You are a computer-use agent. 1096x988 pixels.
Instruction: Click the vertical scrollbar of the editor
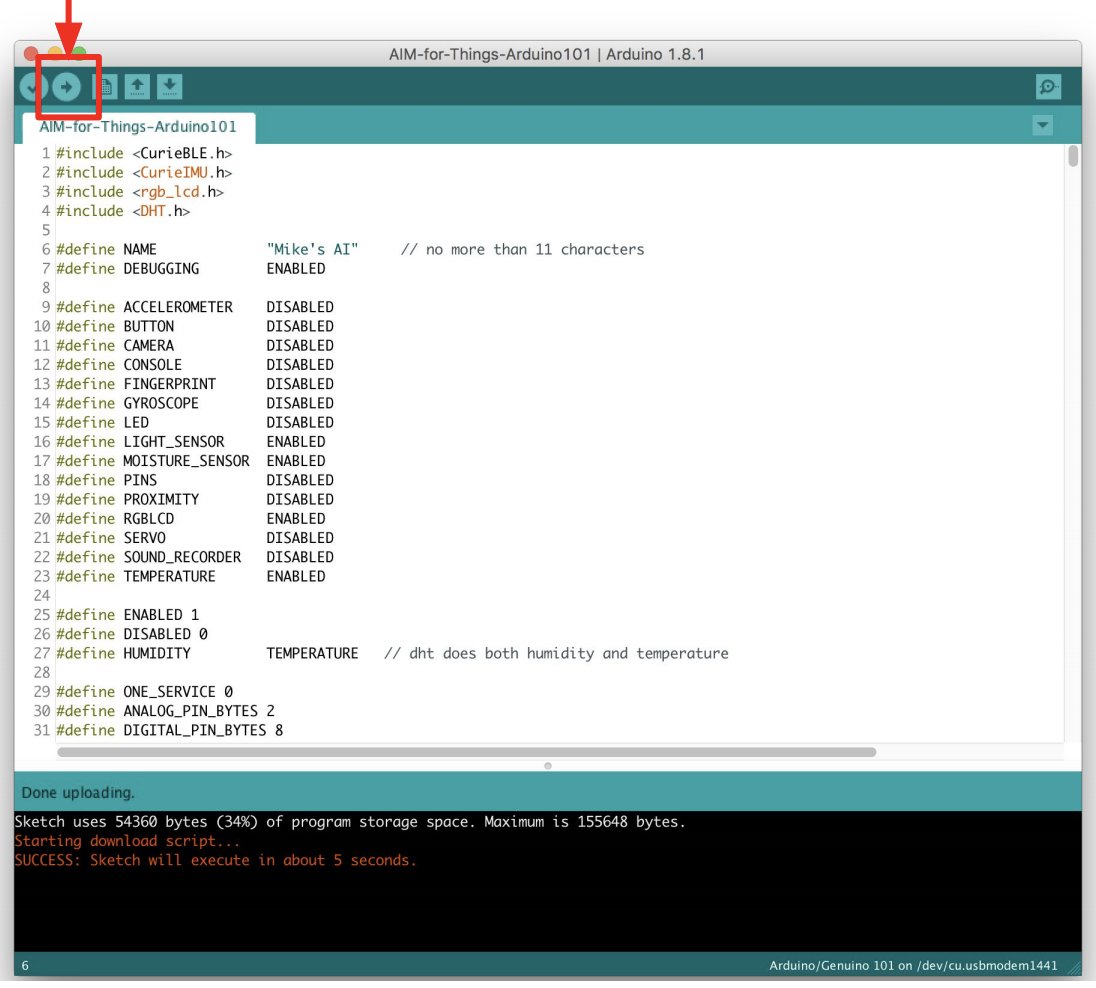[1073, 156]
